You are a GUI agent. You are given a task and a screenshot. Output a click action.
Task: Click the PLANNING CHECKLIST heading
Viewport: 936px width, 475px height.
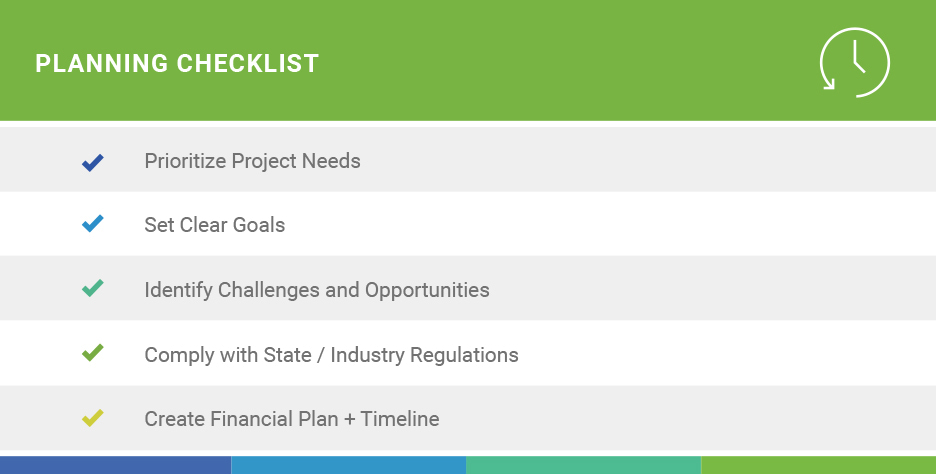pyautogui.click(x=177, y=63)
